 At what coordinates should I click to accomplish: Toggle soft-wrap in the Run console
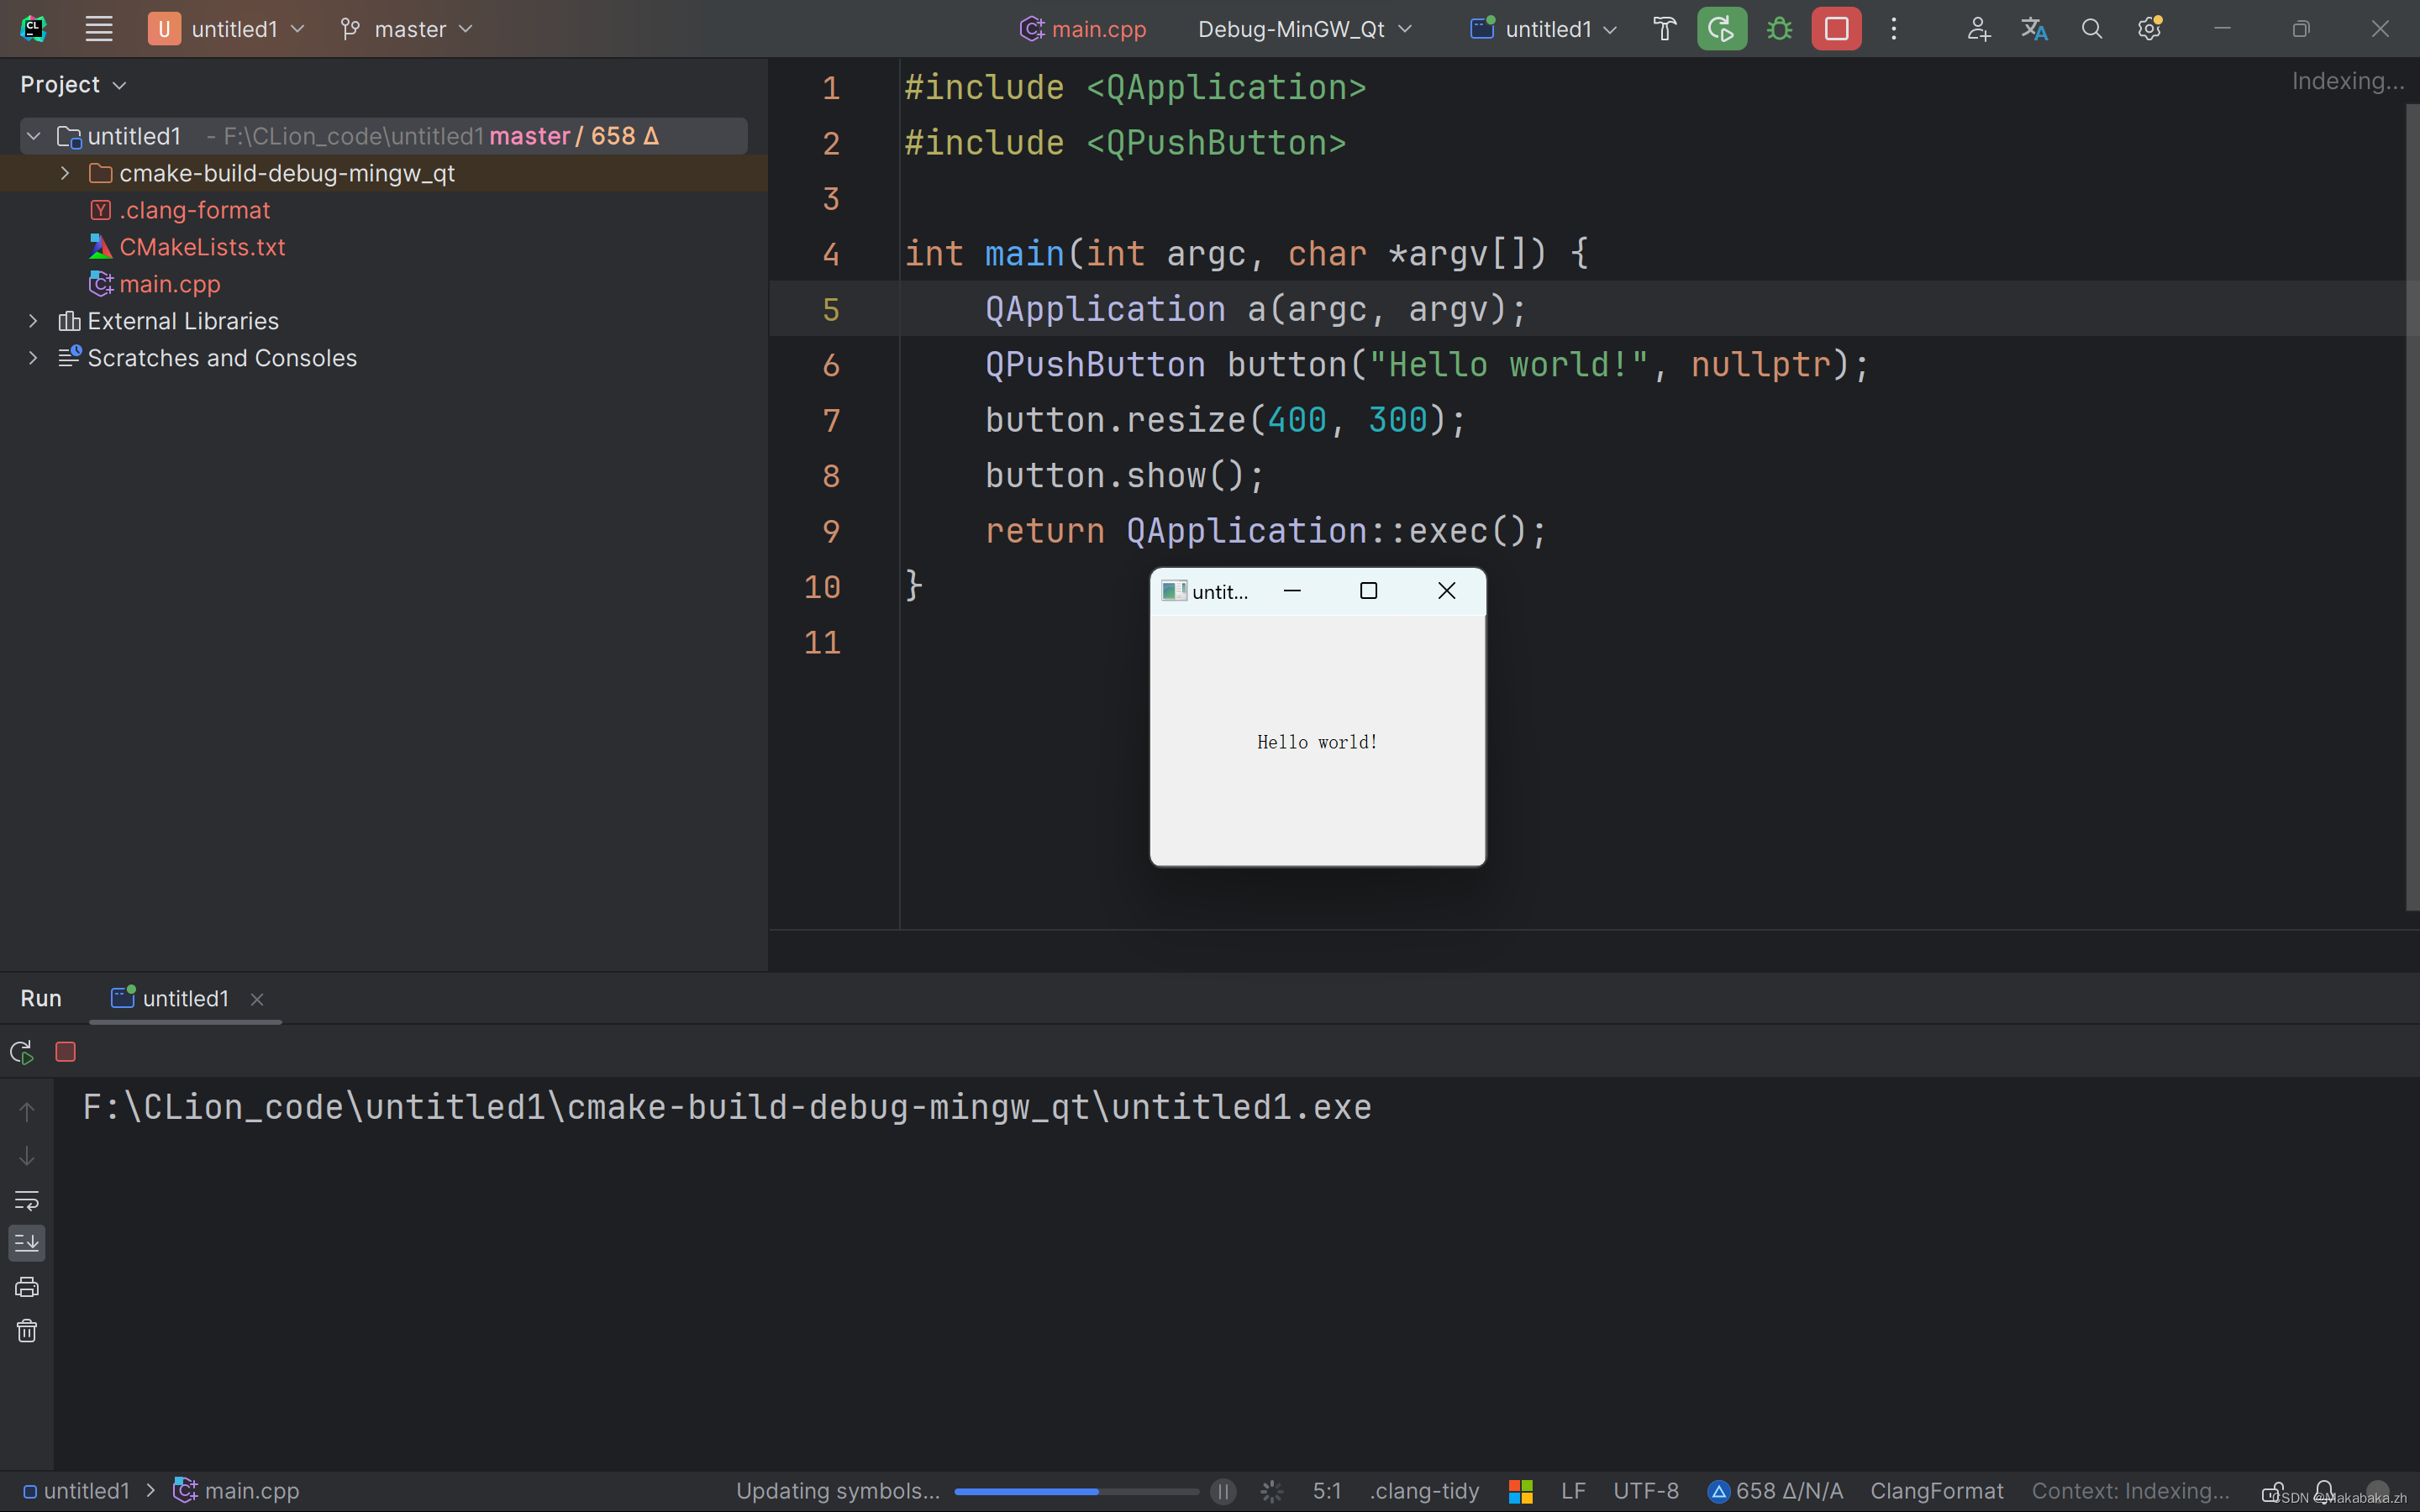tap(27, 1200)
